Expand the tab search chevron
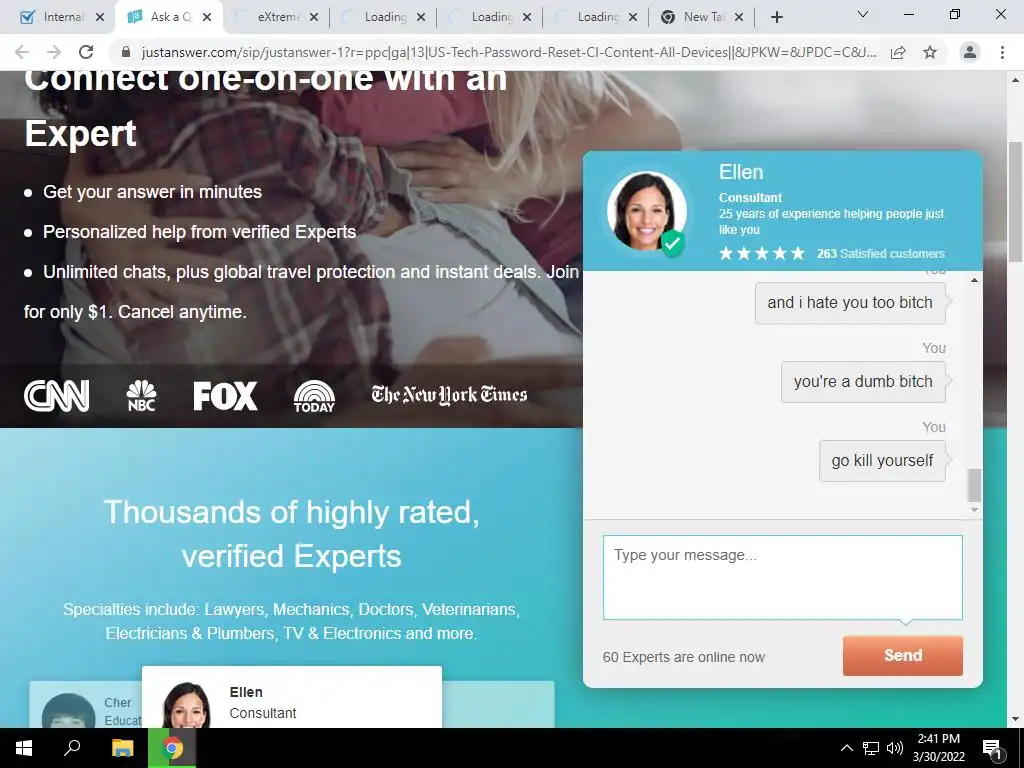Screen dimensions: 1024x768 tap(863, 14)
